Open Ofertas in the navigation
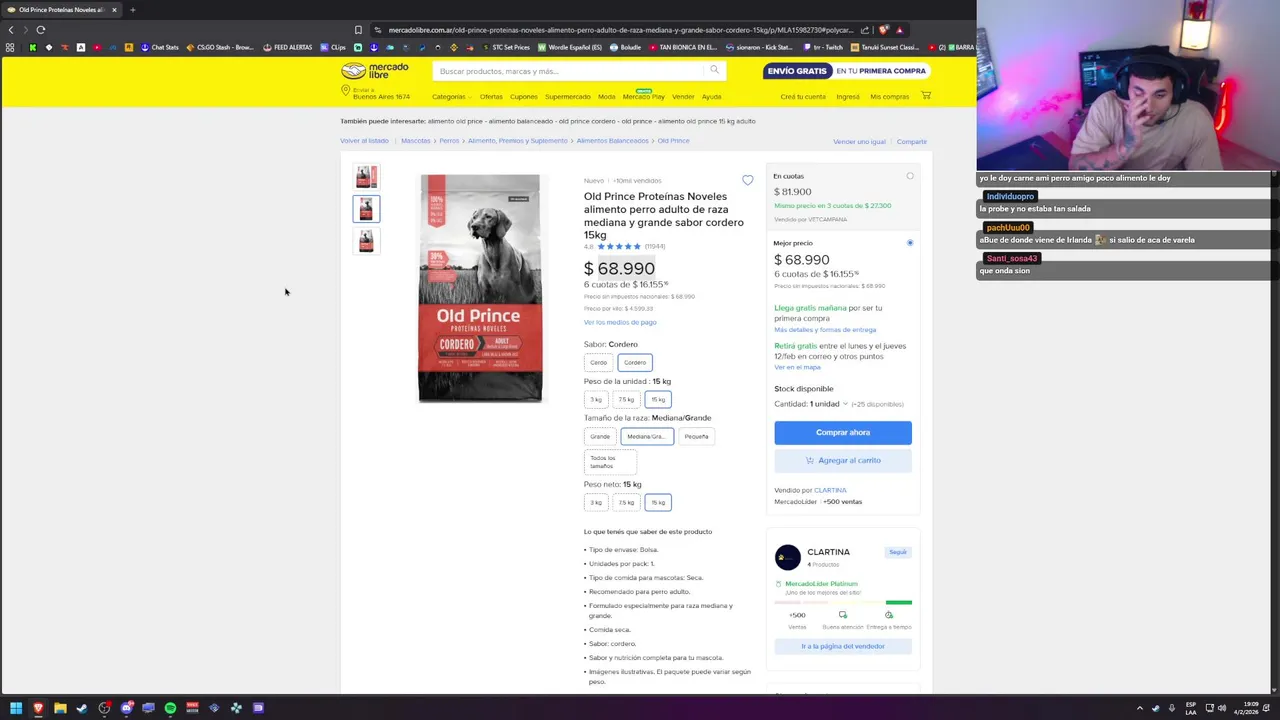 (x=491, y=97)
